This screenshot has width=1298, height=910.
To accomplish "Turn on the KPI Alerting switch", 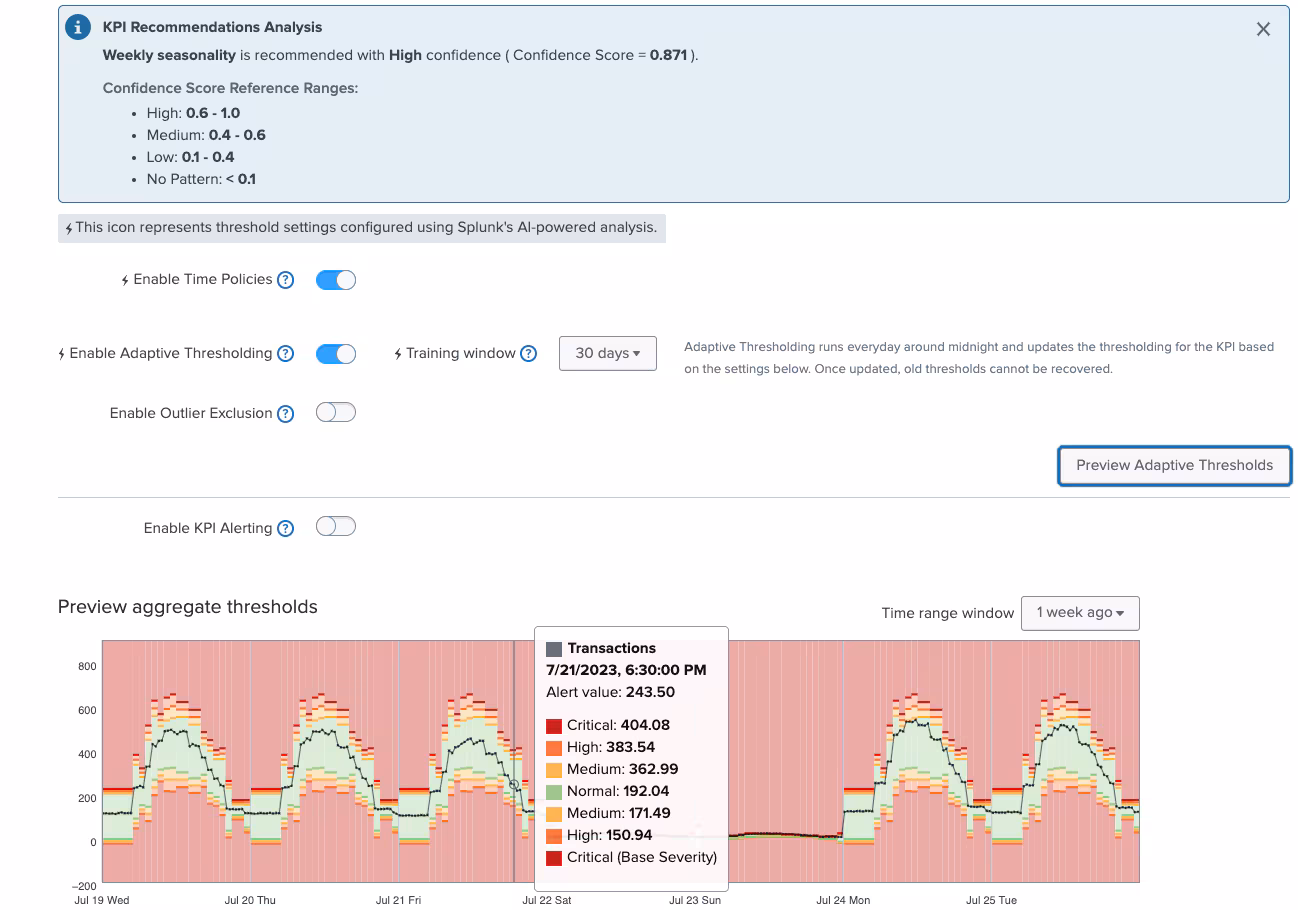I will pos(336,527).
